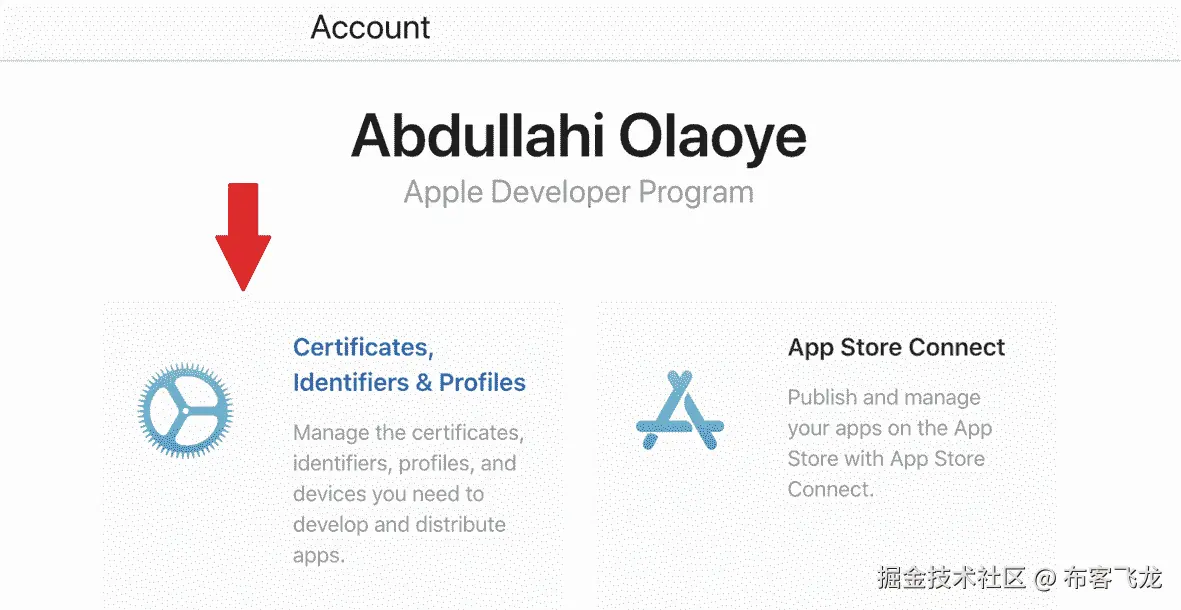
Task: Click the 'Publish and manage your apps' description
Action: (x=884, y=397)
